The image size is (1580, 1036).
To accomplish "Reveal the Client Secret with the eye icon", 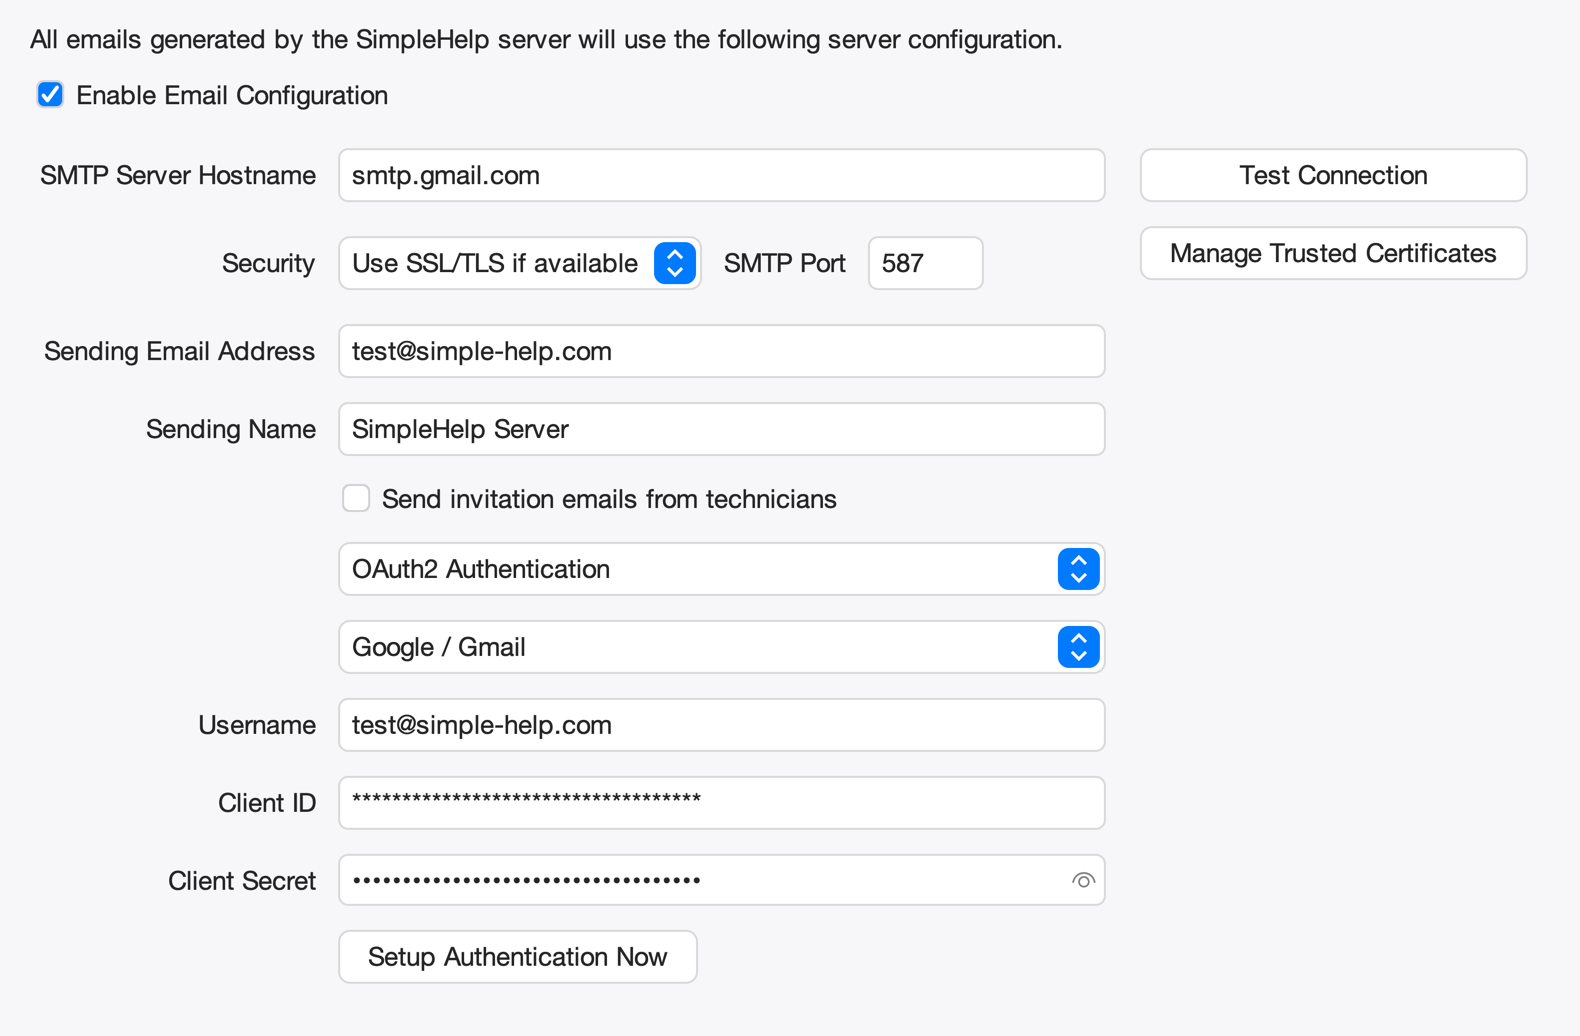I will point(1083,880).
